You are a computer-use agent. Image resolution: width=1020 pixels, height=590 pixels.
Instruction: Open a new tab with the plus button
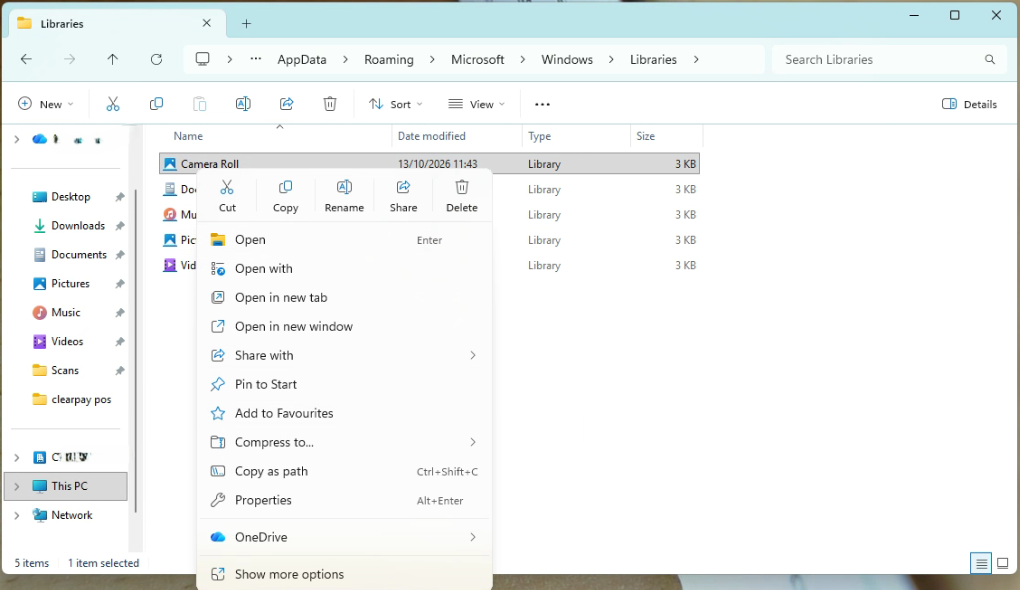tap(247, 23)
